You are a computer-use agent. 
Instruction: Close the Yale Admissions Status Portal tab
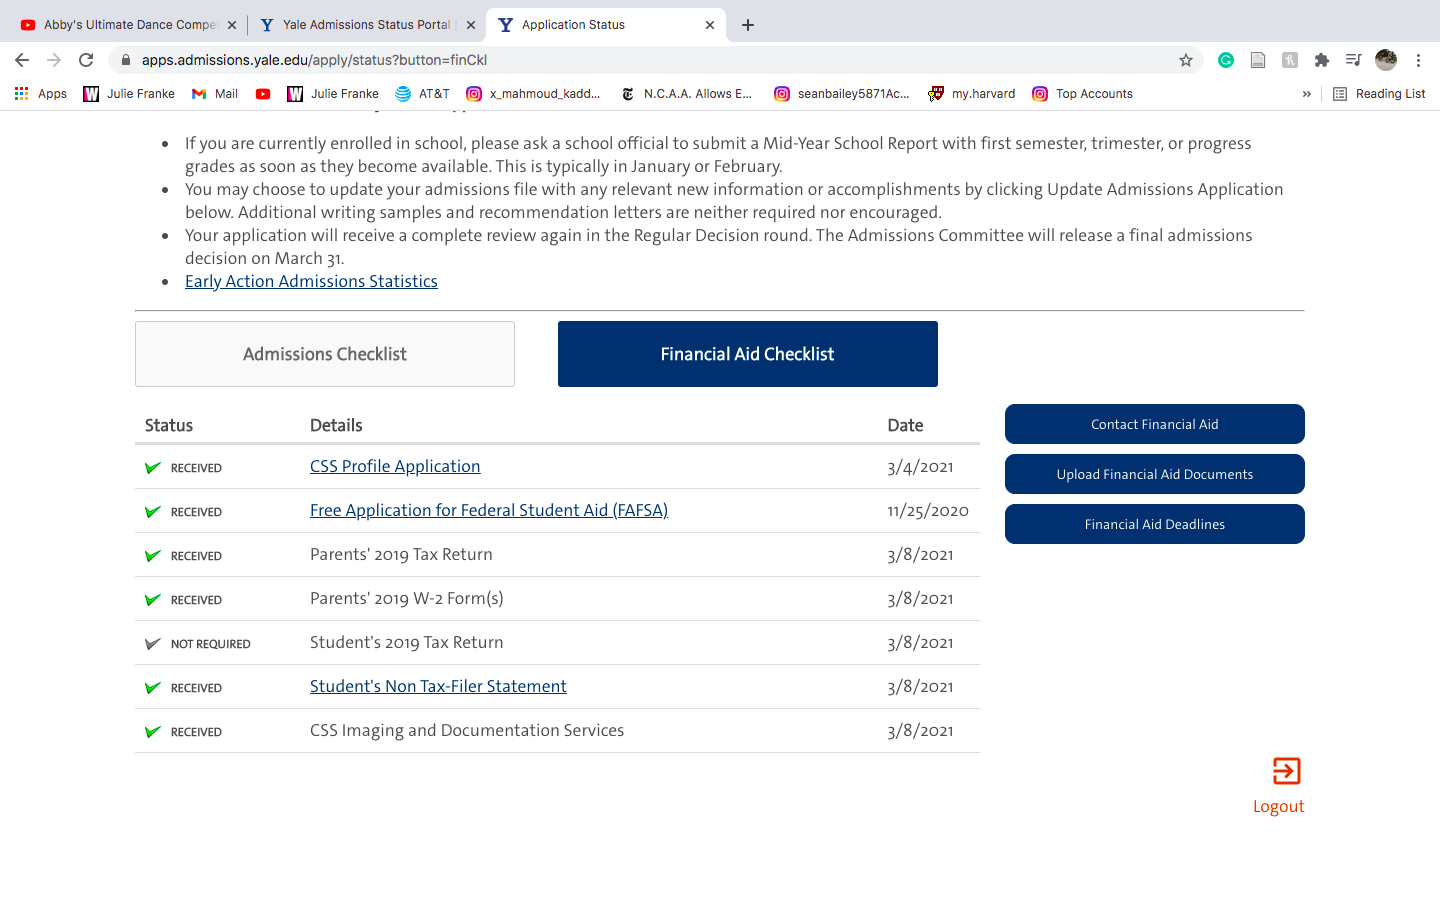click(471, 25)
